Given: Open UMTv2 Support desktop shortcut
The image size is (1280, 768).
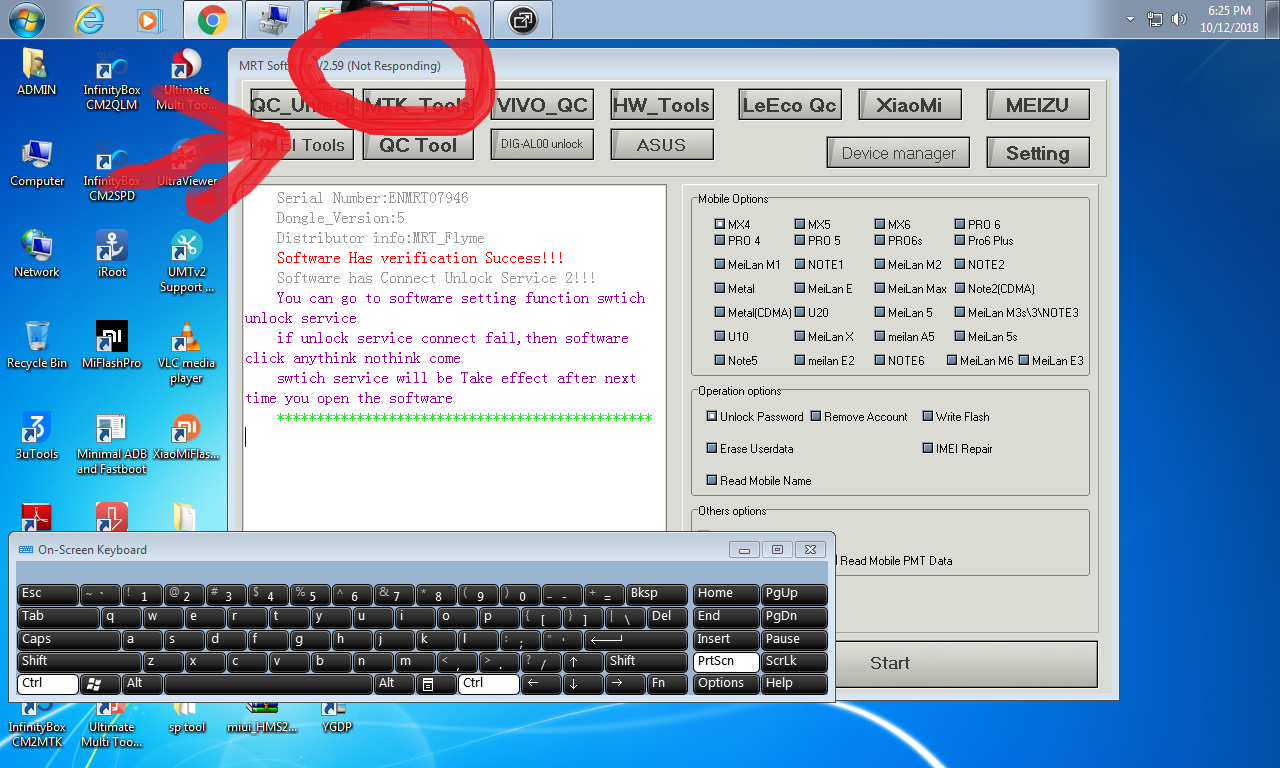Looking at the screenshot, I should (186, 262).
